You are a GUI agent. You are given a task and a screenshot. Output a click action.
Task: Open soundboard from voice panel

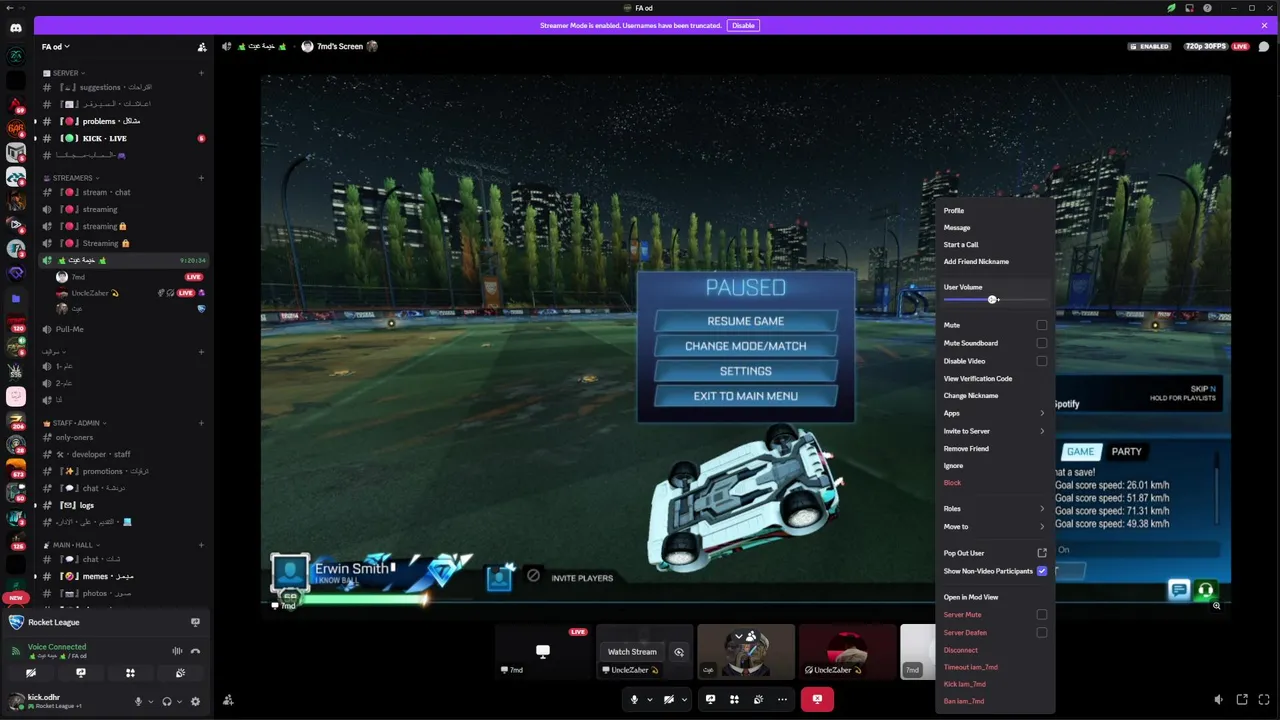click(x=180, y=673)
